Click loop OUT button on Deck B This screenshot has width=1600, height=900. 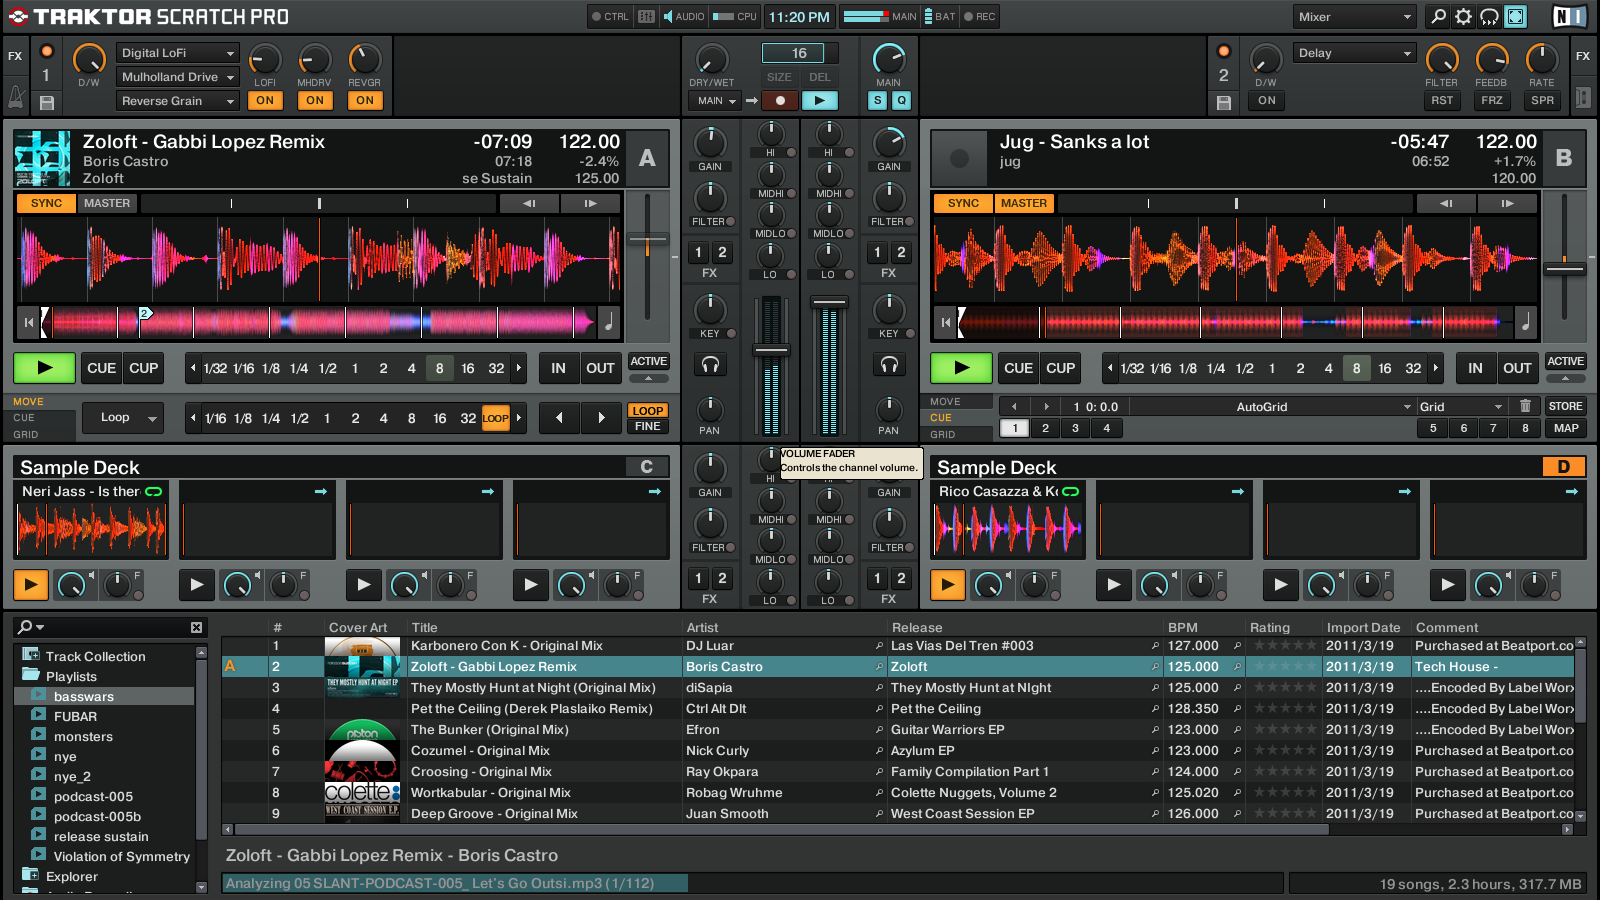click(x=1517, y=368)
